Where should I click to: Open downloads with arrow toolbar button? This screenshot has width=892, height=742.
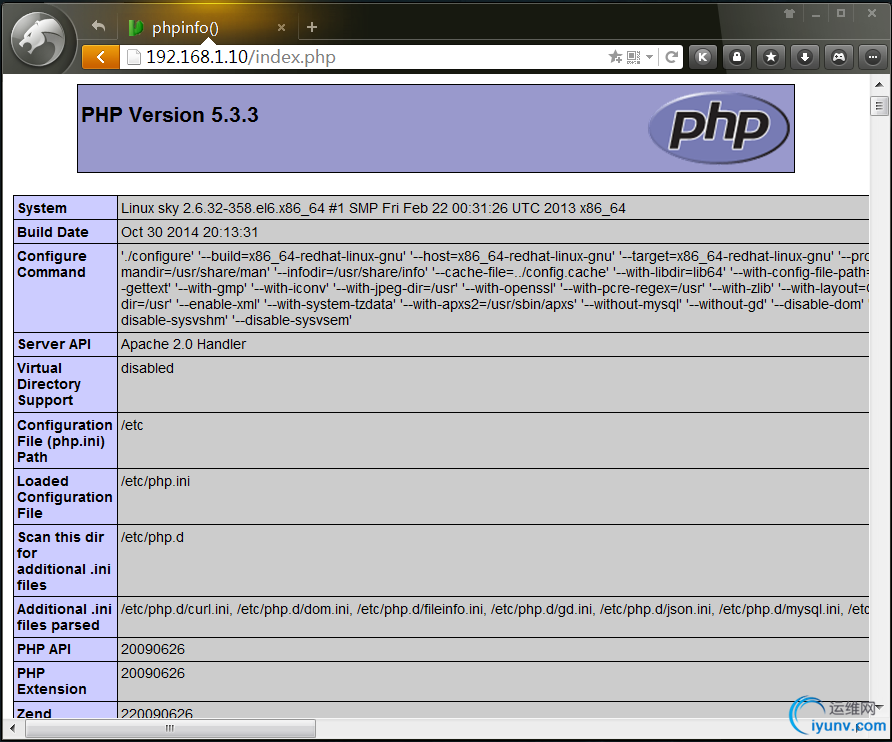coord(805,57)
